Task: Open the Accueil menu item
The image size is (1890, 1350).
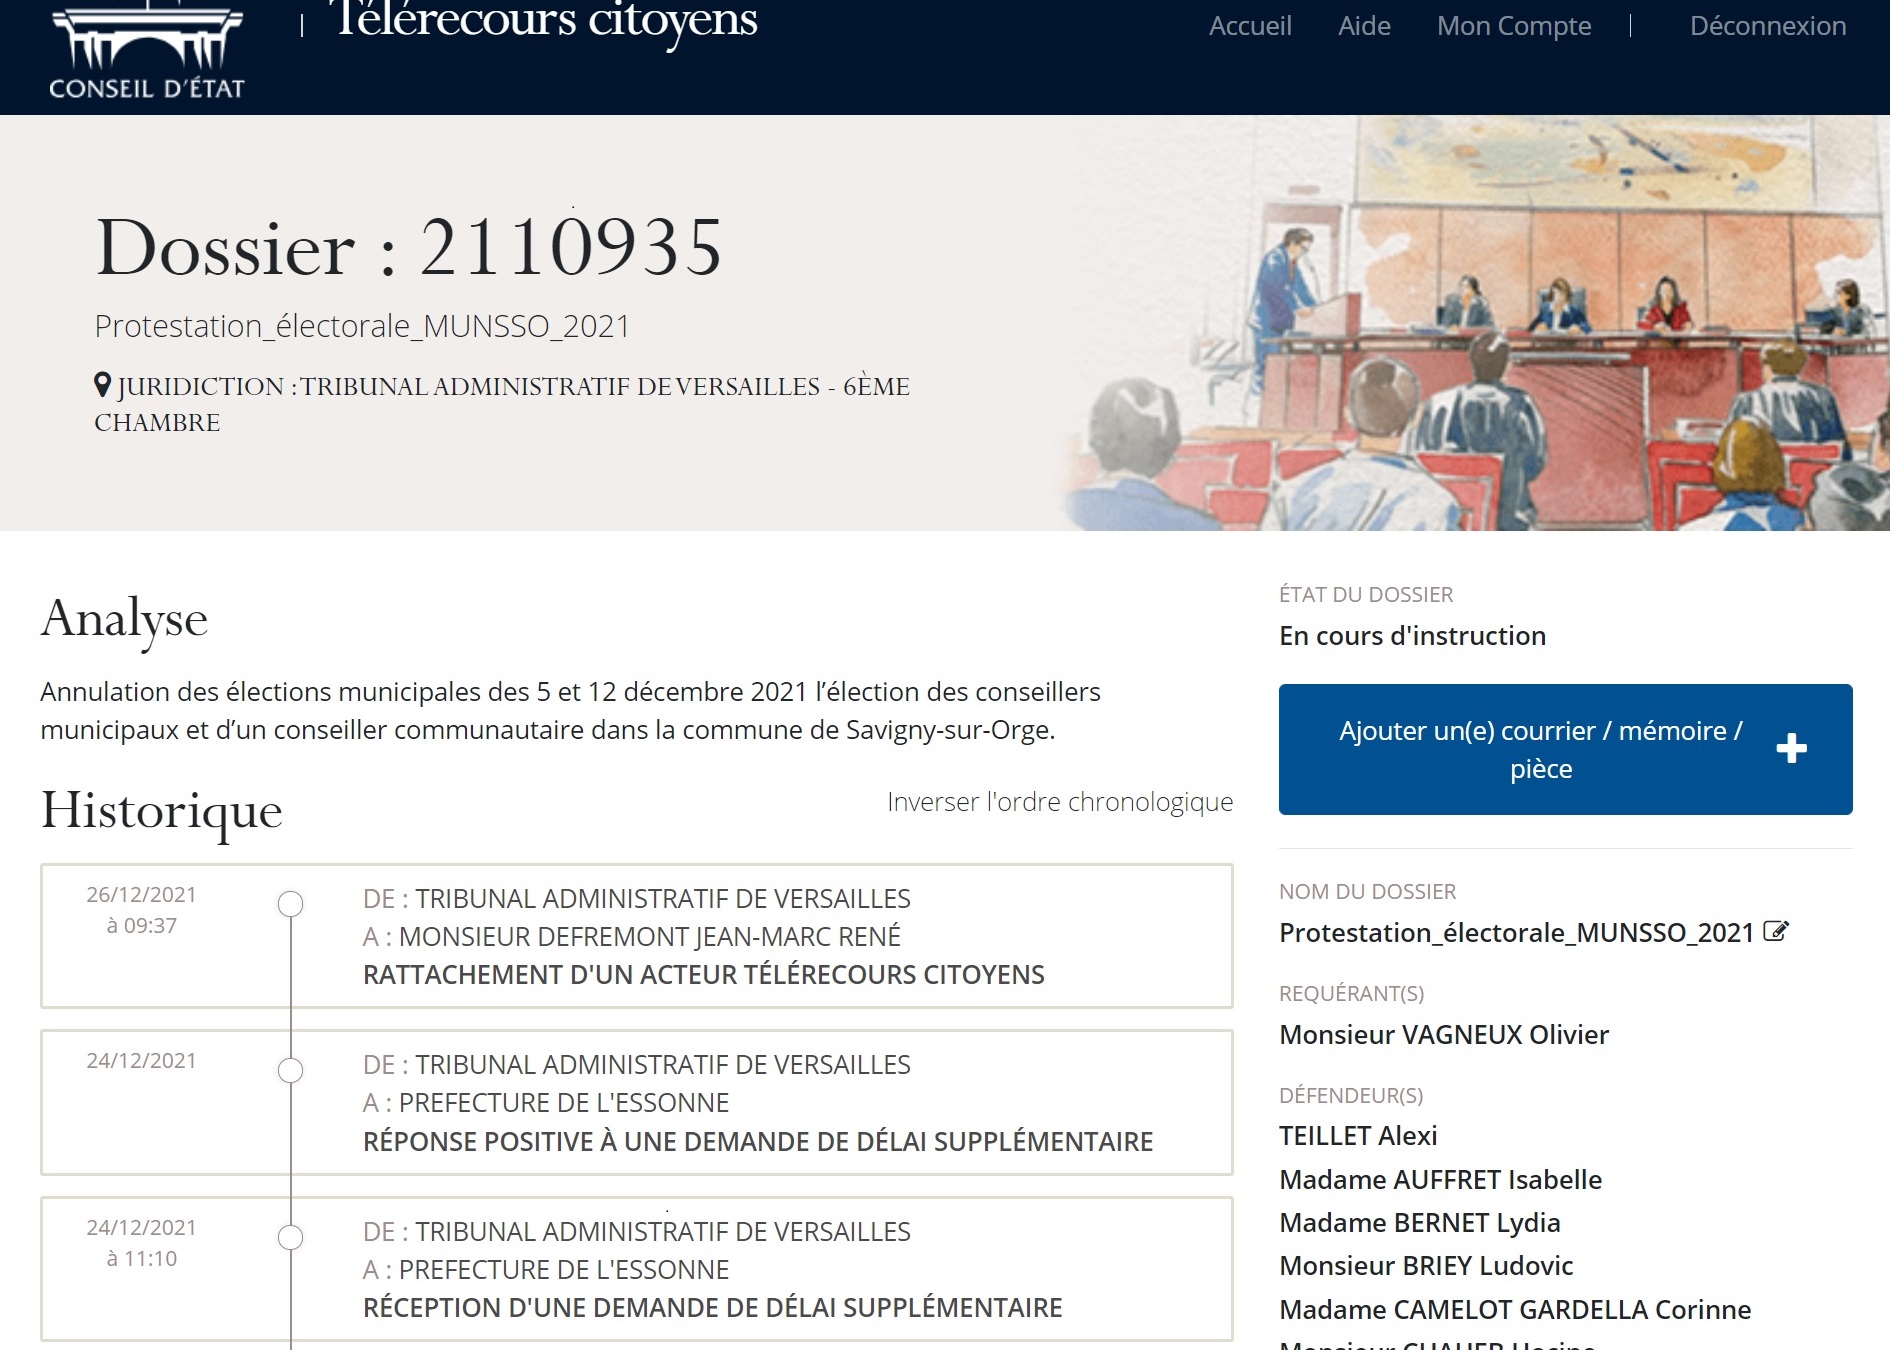Action: 1249,26
